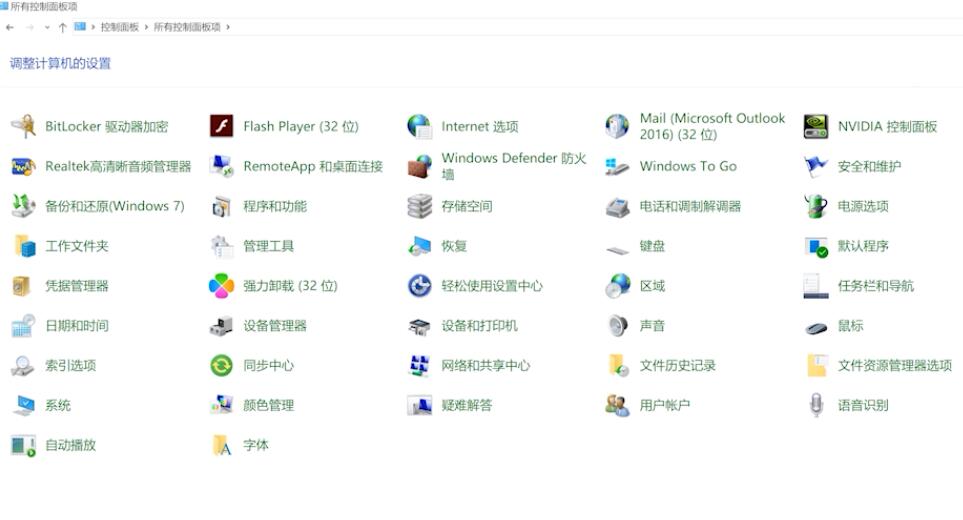Open the 凭据管理器 safe icon
963x520 pixels.
(x=21, y=286)
